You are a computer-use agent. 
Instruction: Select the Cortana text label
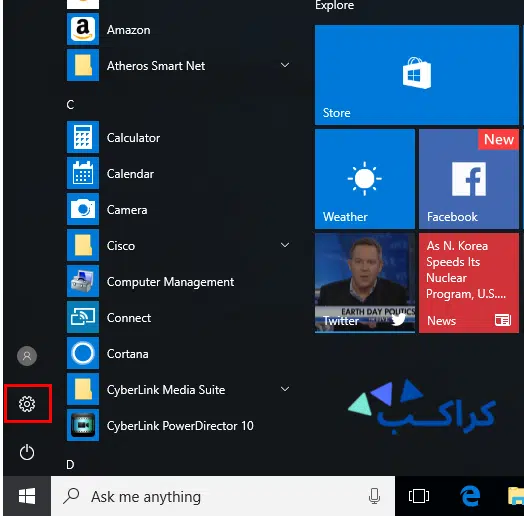coord(128,354)
